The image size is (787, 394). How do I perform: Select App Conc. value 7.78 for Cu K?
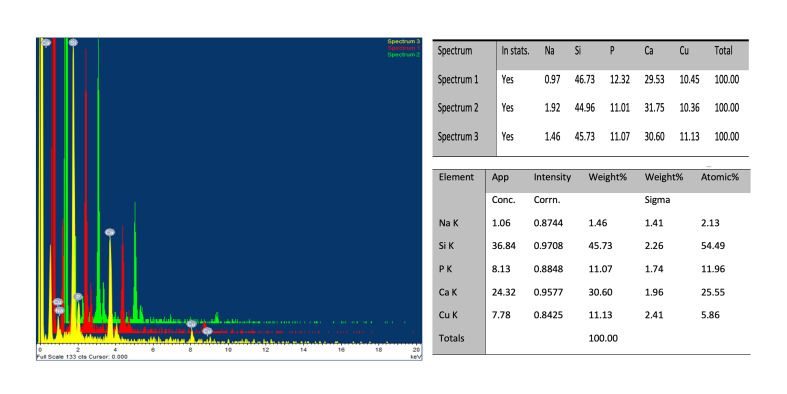[501, 315]
